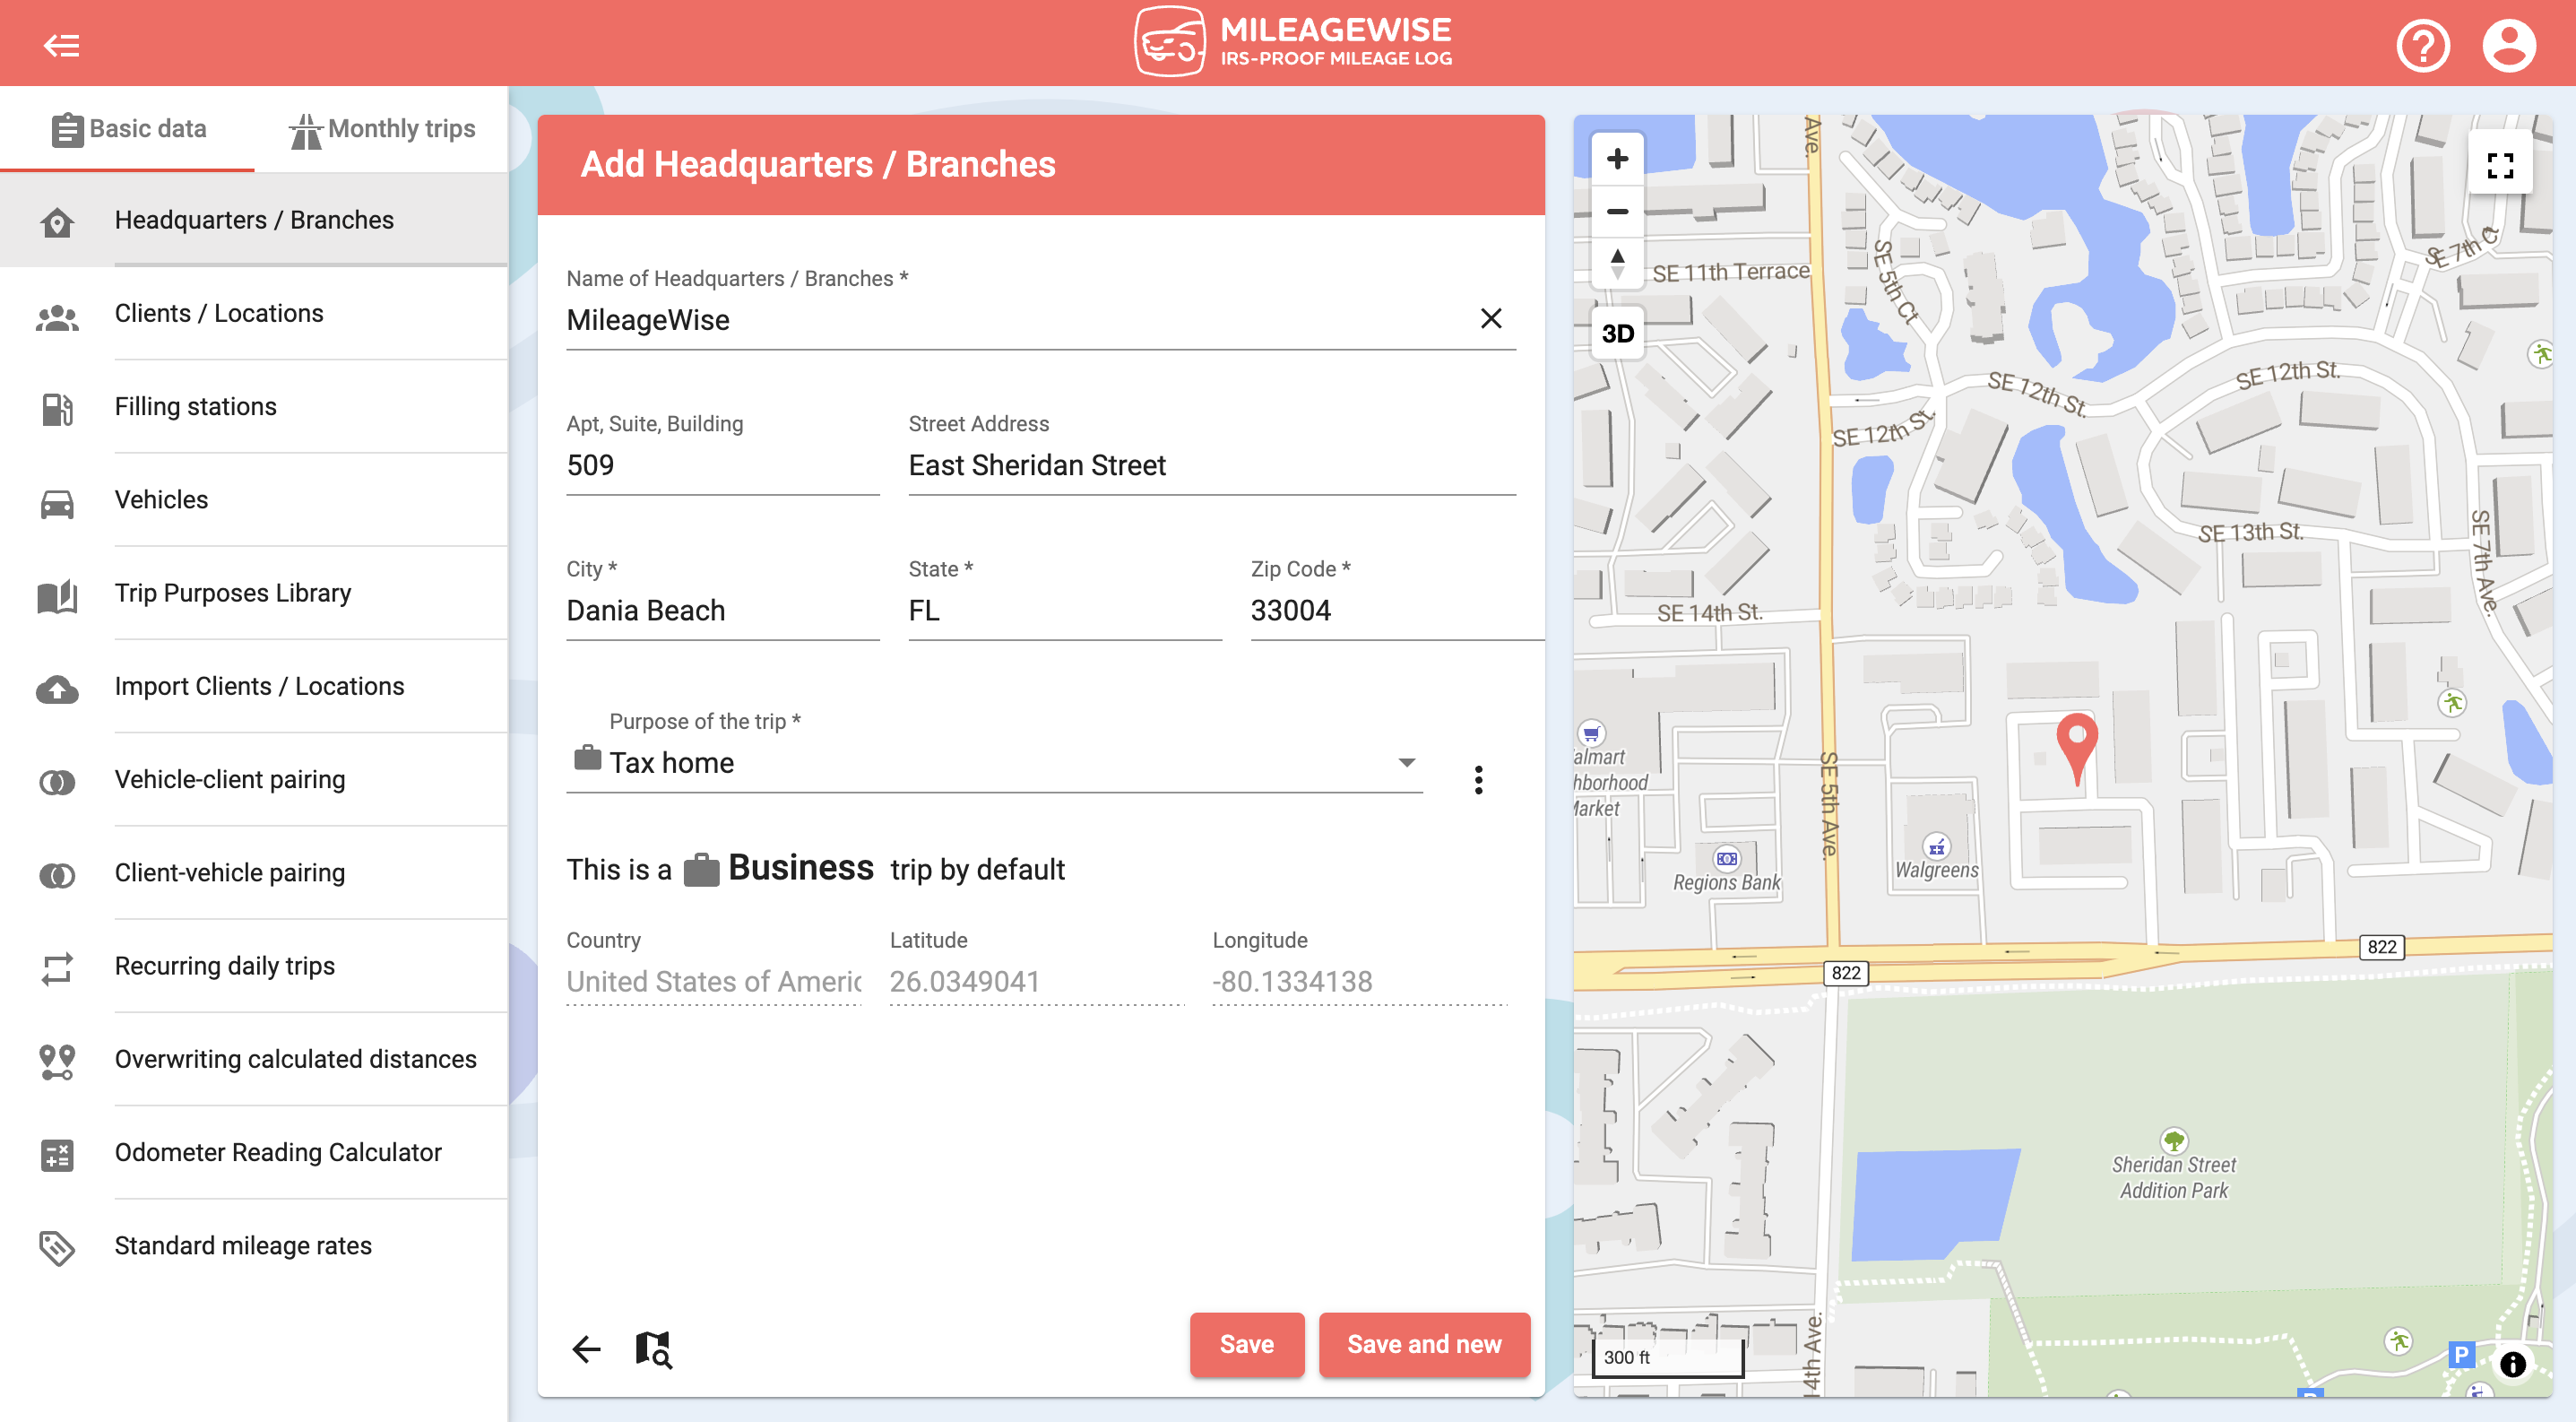Open the help question mark icon
The image size is (2576, 1422).
2423,46
